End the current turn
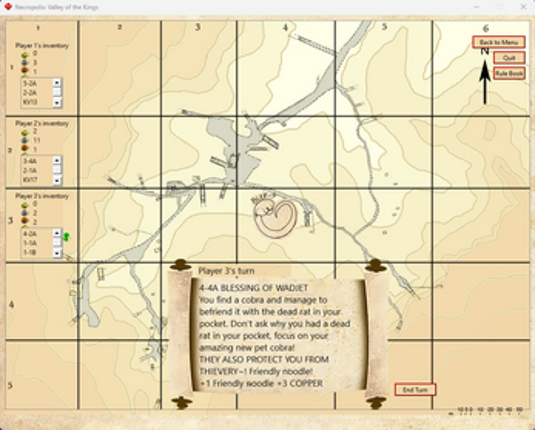Screen dimensions: 535x430 pos(415,390)
